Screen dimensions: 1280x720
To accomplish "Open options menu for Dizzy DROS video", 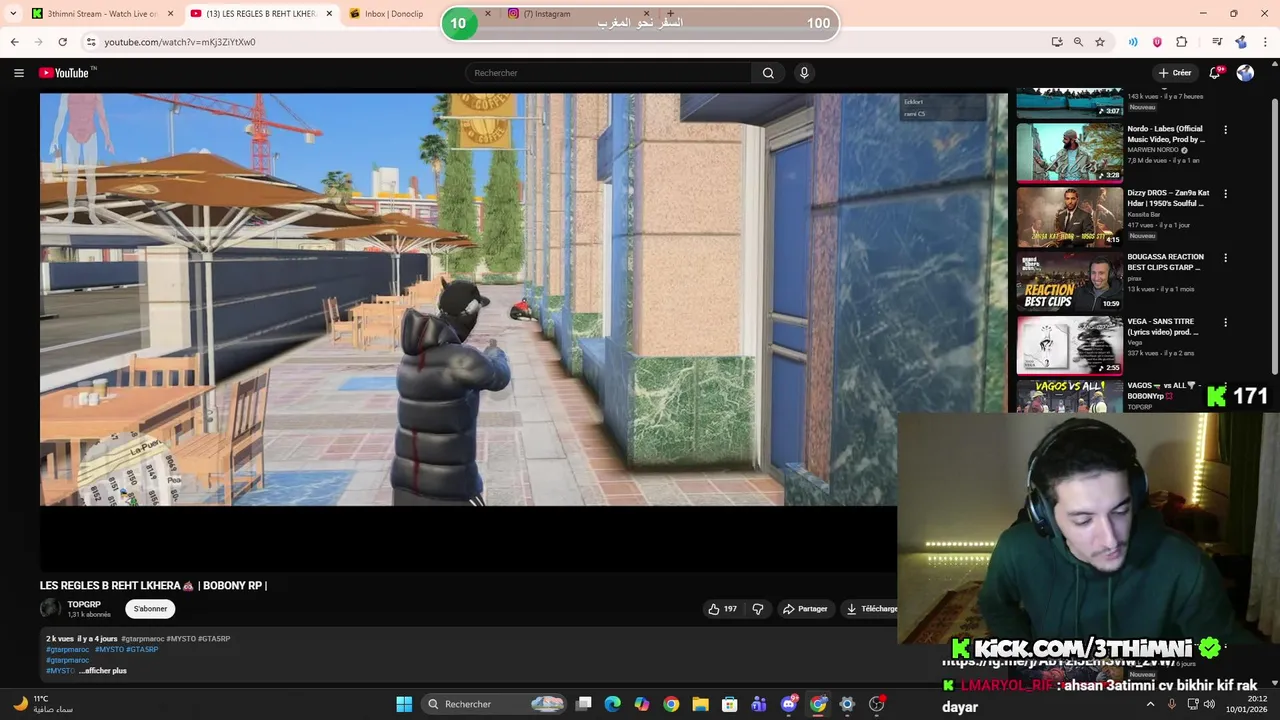I will point(1225,194).
